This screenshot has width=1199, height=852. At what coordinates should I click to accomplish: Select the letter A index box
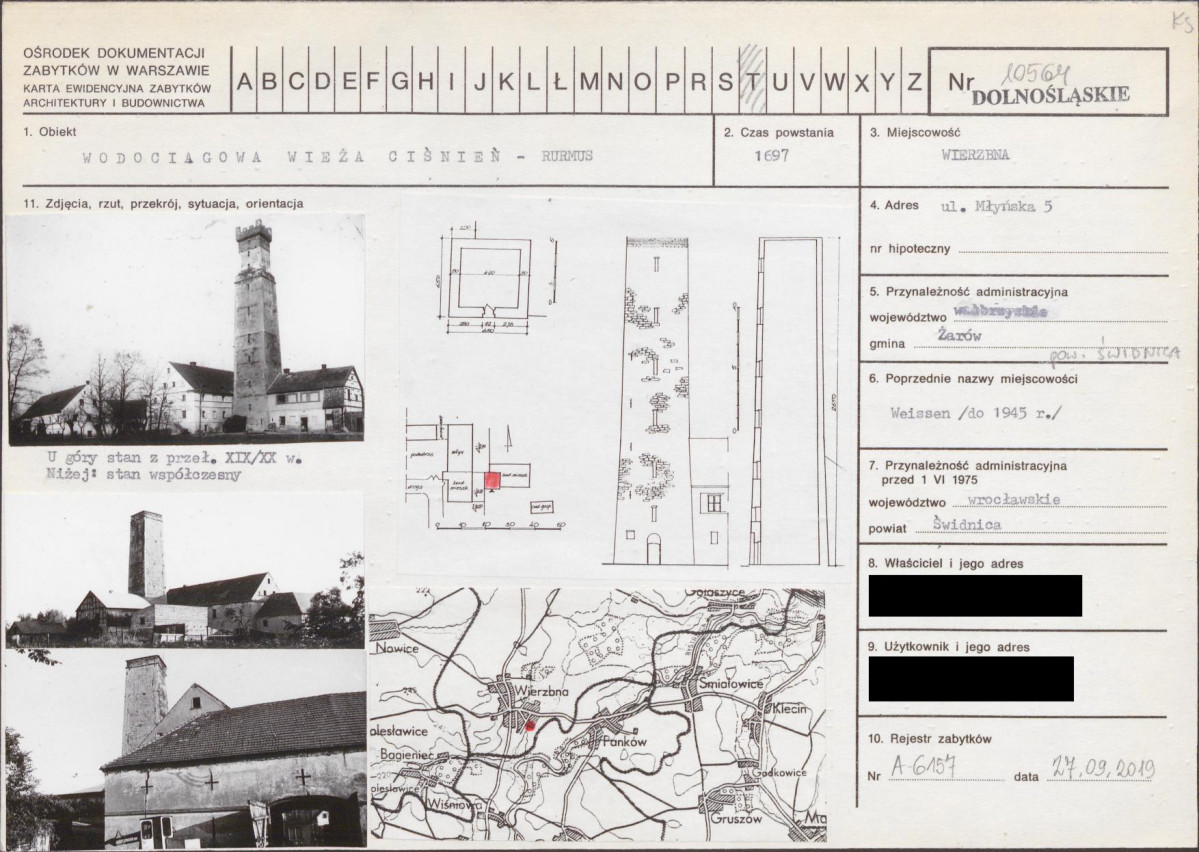tap(243, 80)
